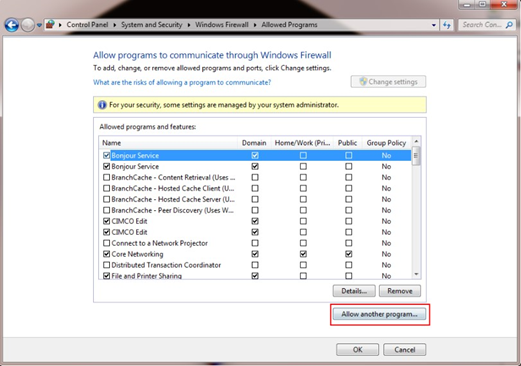Image resolution: width=521 pixels, height=366 pixels.
Task: Click the search magnifier icon
Action: click(509, 25)
